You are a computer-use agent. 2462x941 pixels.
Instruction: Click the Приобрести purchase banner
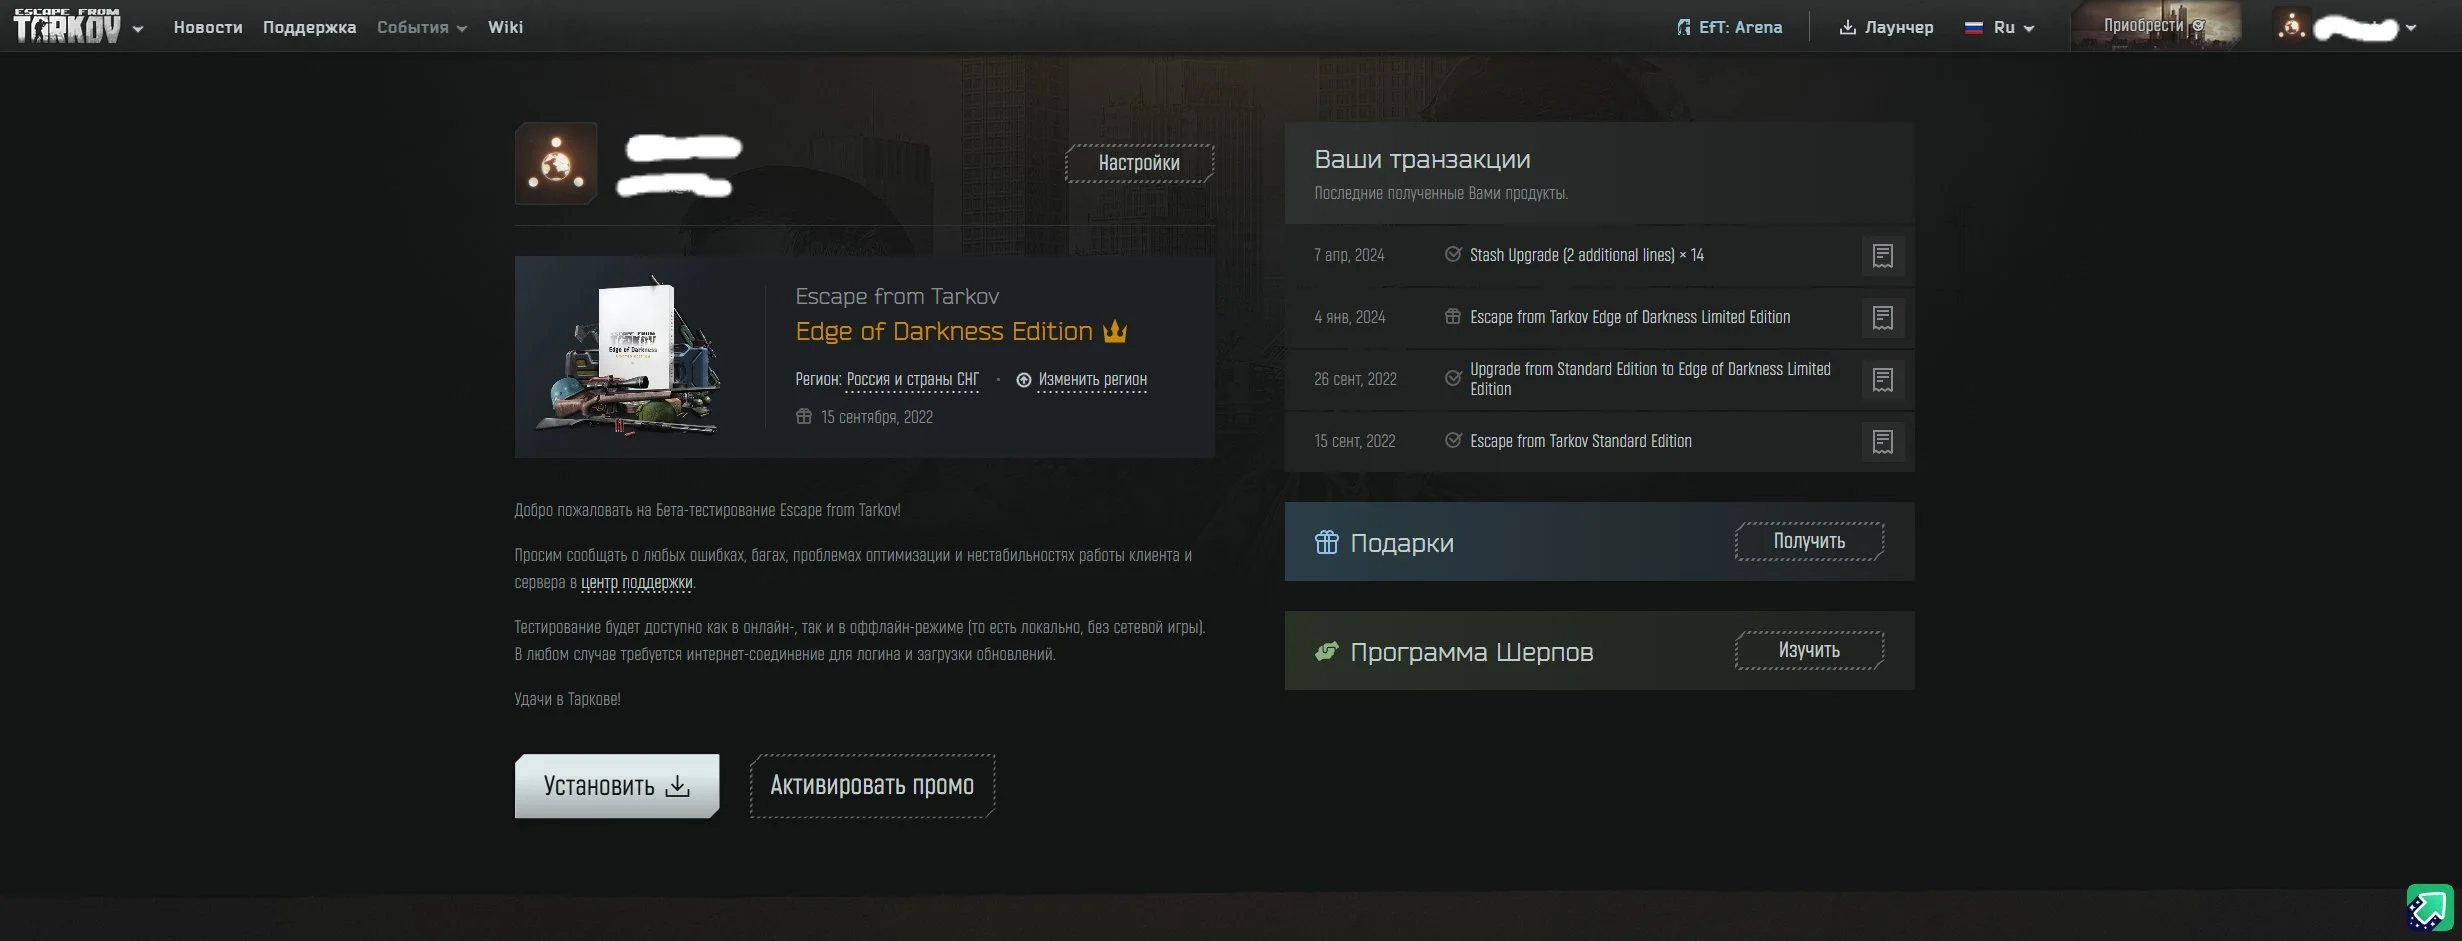tap(2155, 26)
